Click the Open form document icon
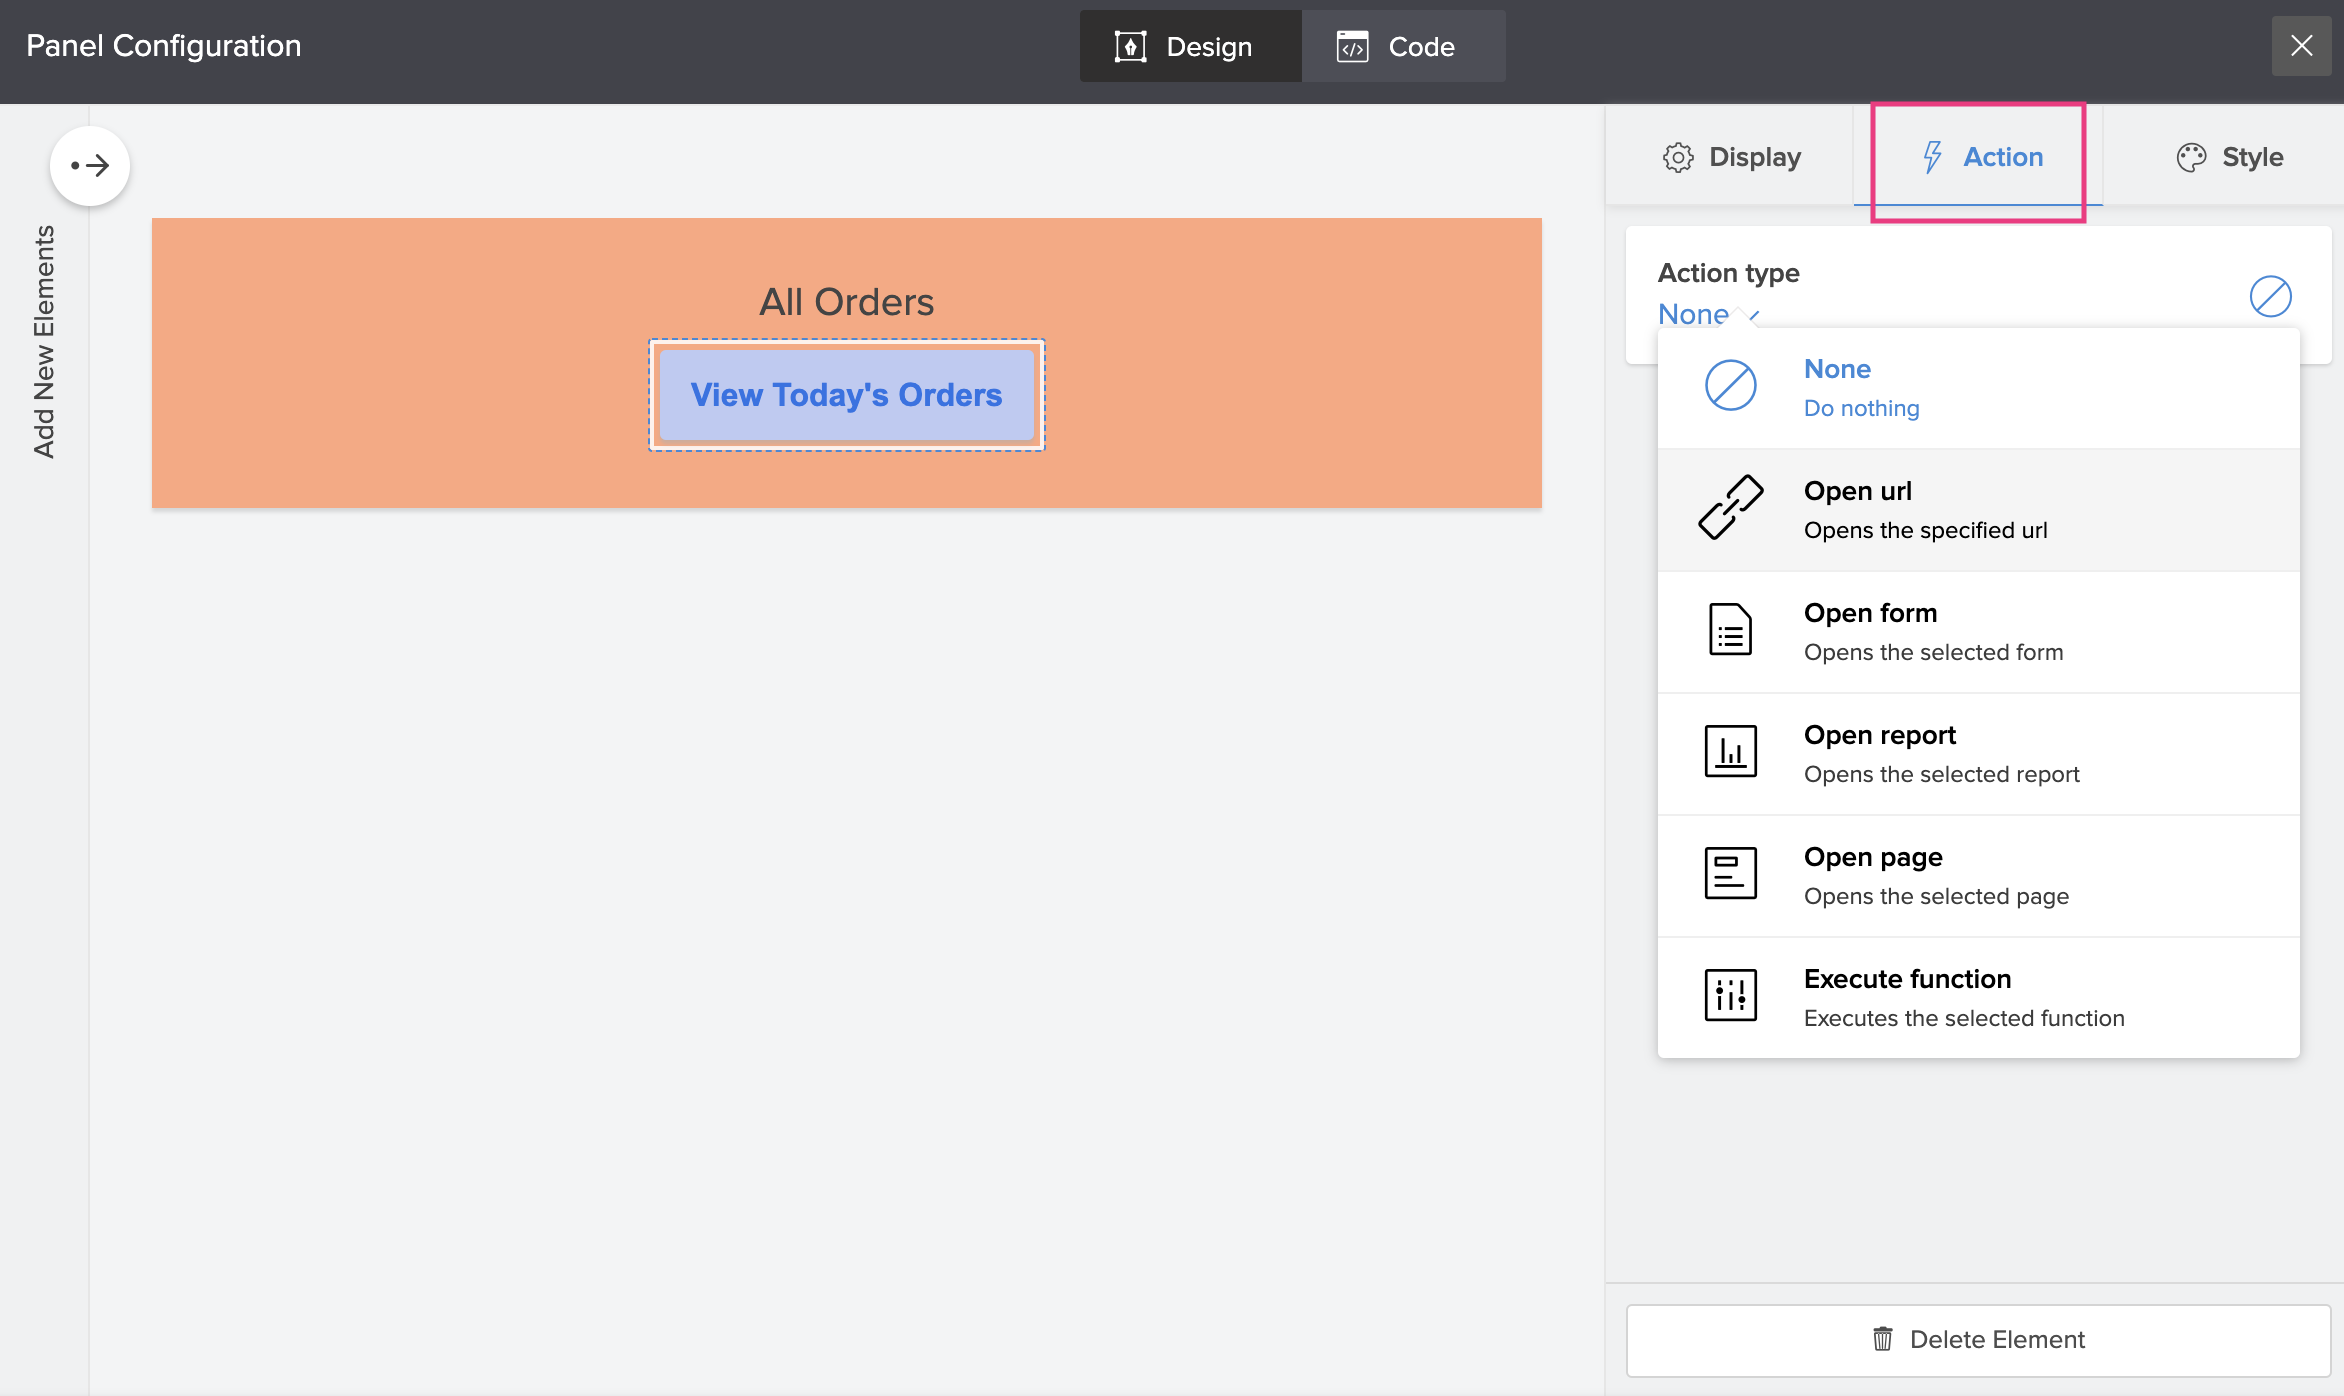 (x=1730, y=630)
